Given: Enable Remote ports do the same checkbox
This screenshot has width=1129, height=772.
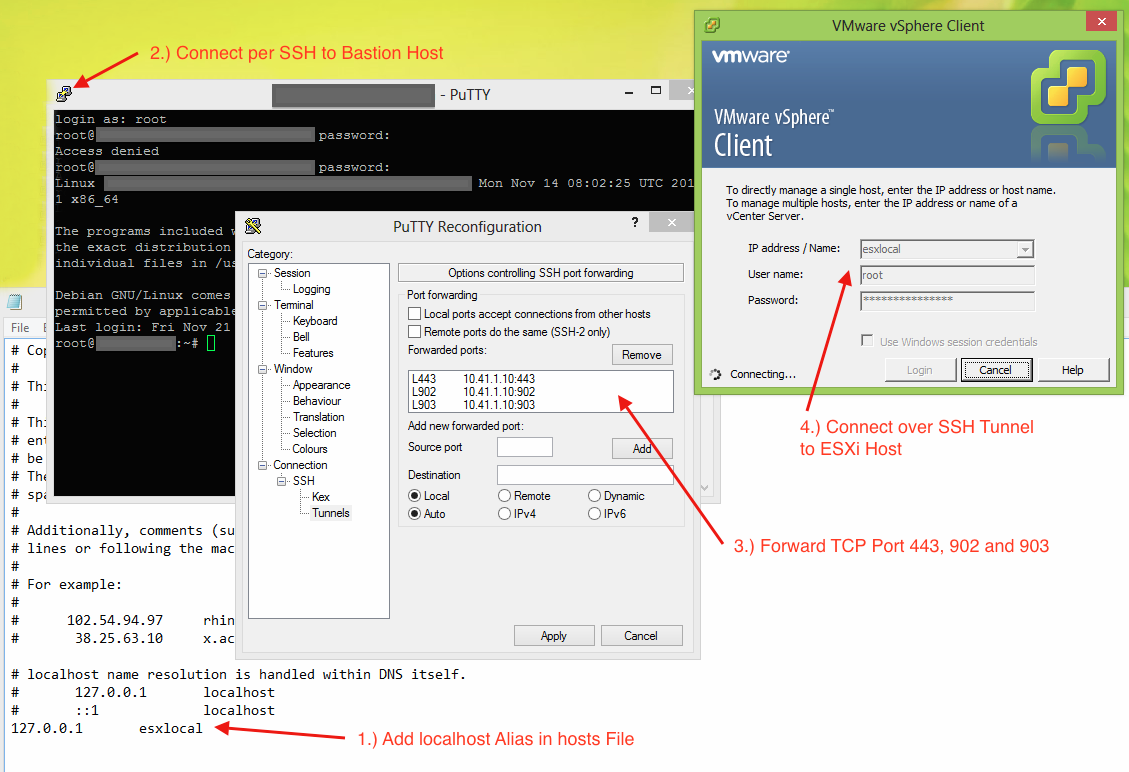Looking at the screenshot, I should pyautogui.click(x=415, y=332).
